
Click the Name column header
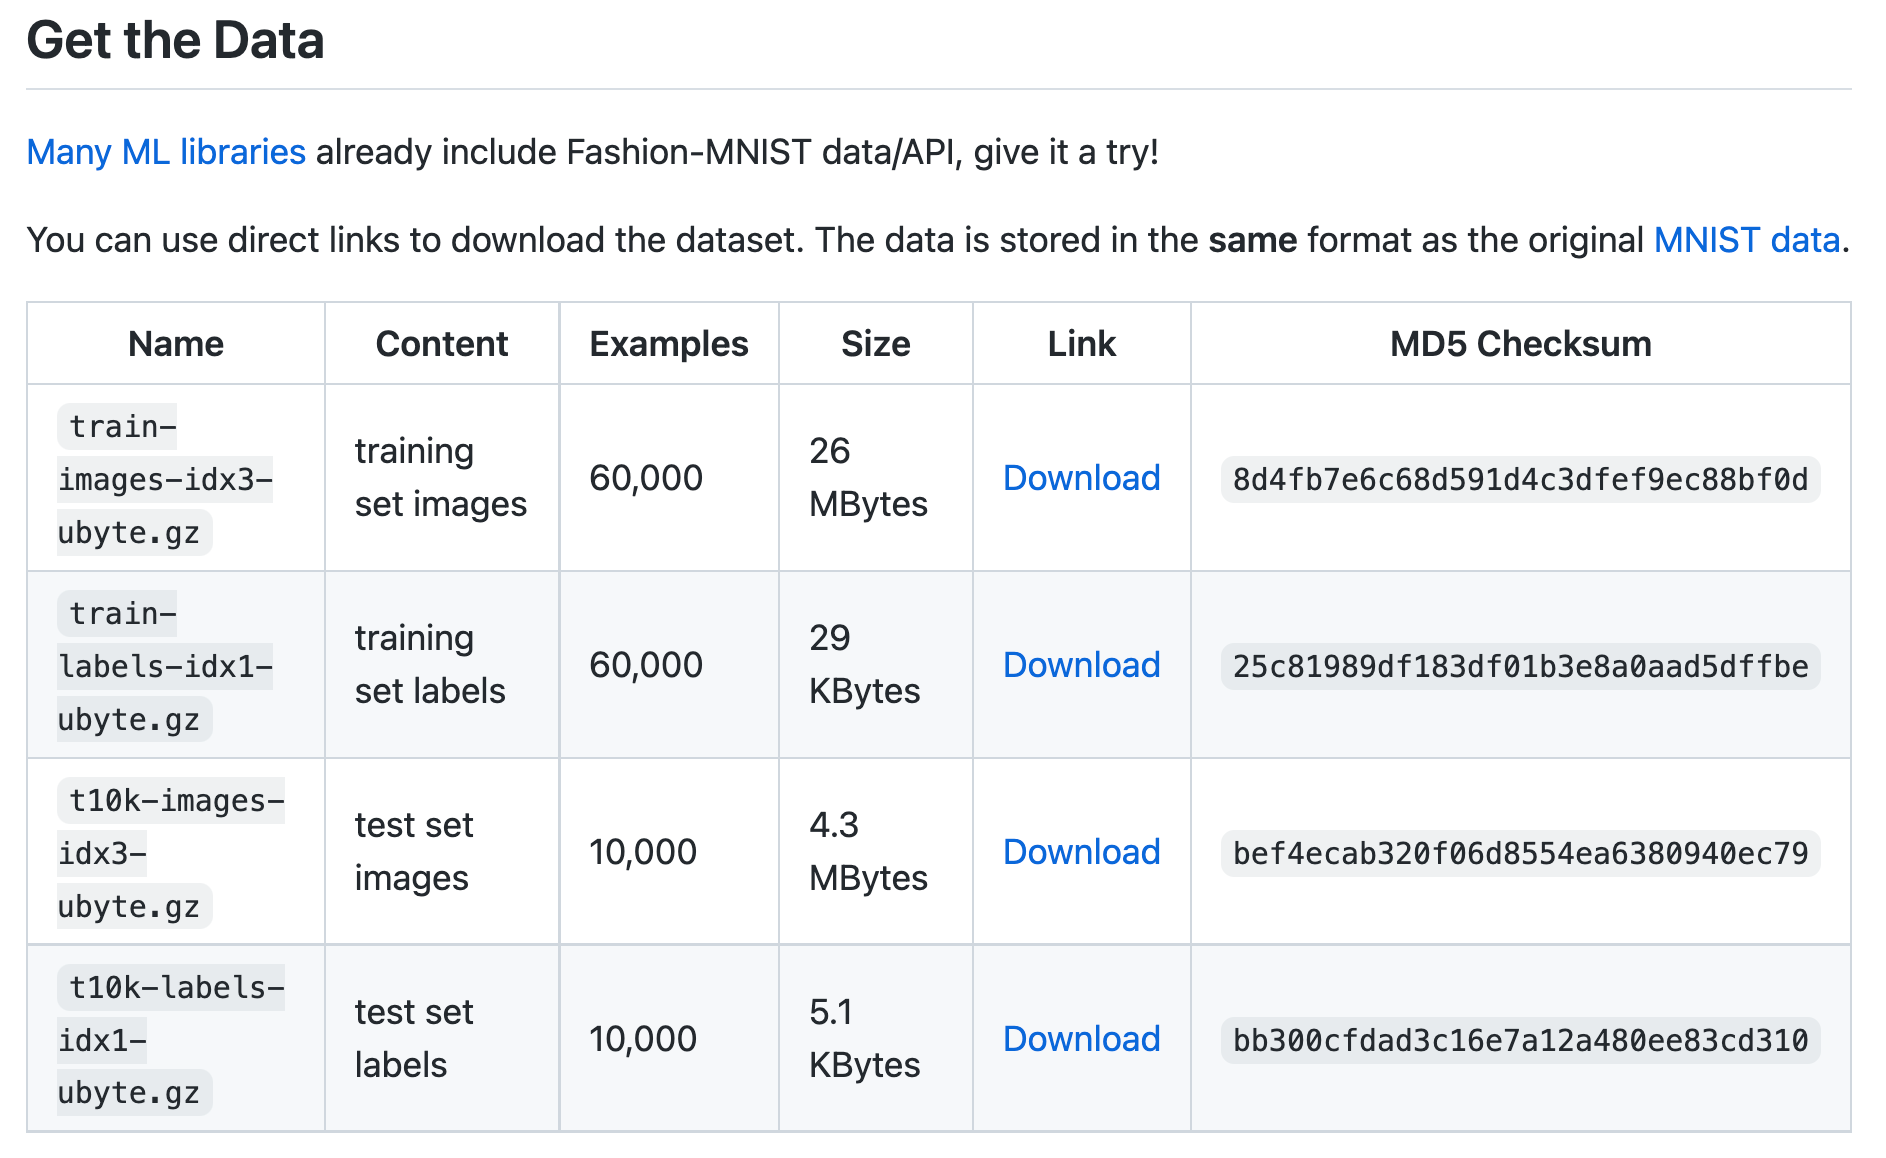(176, 344)
